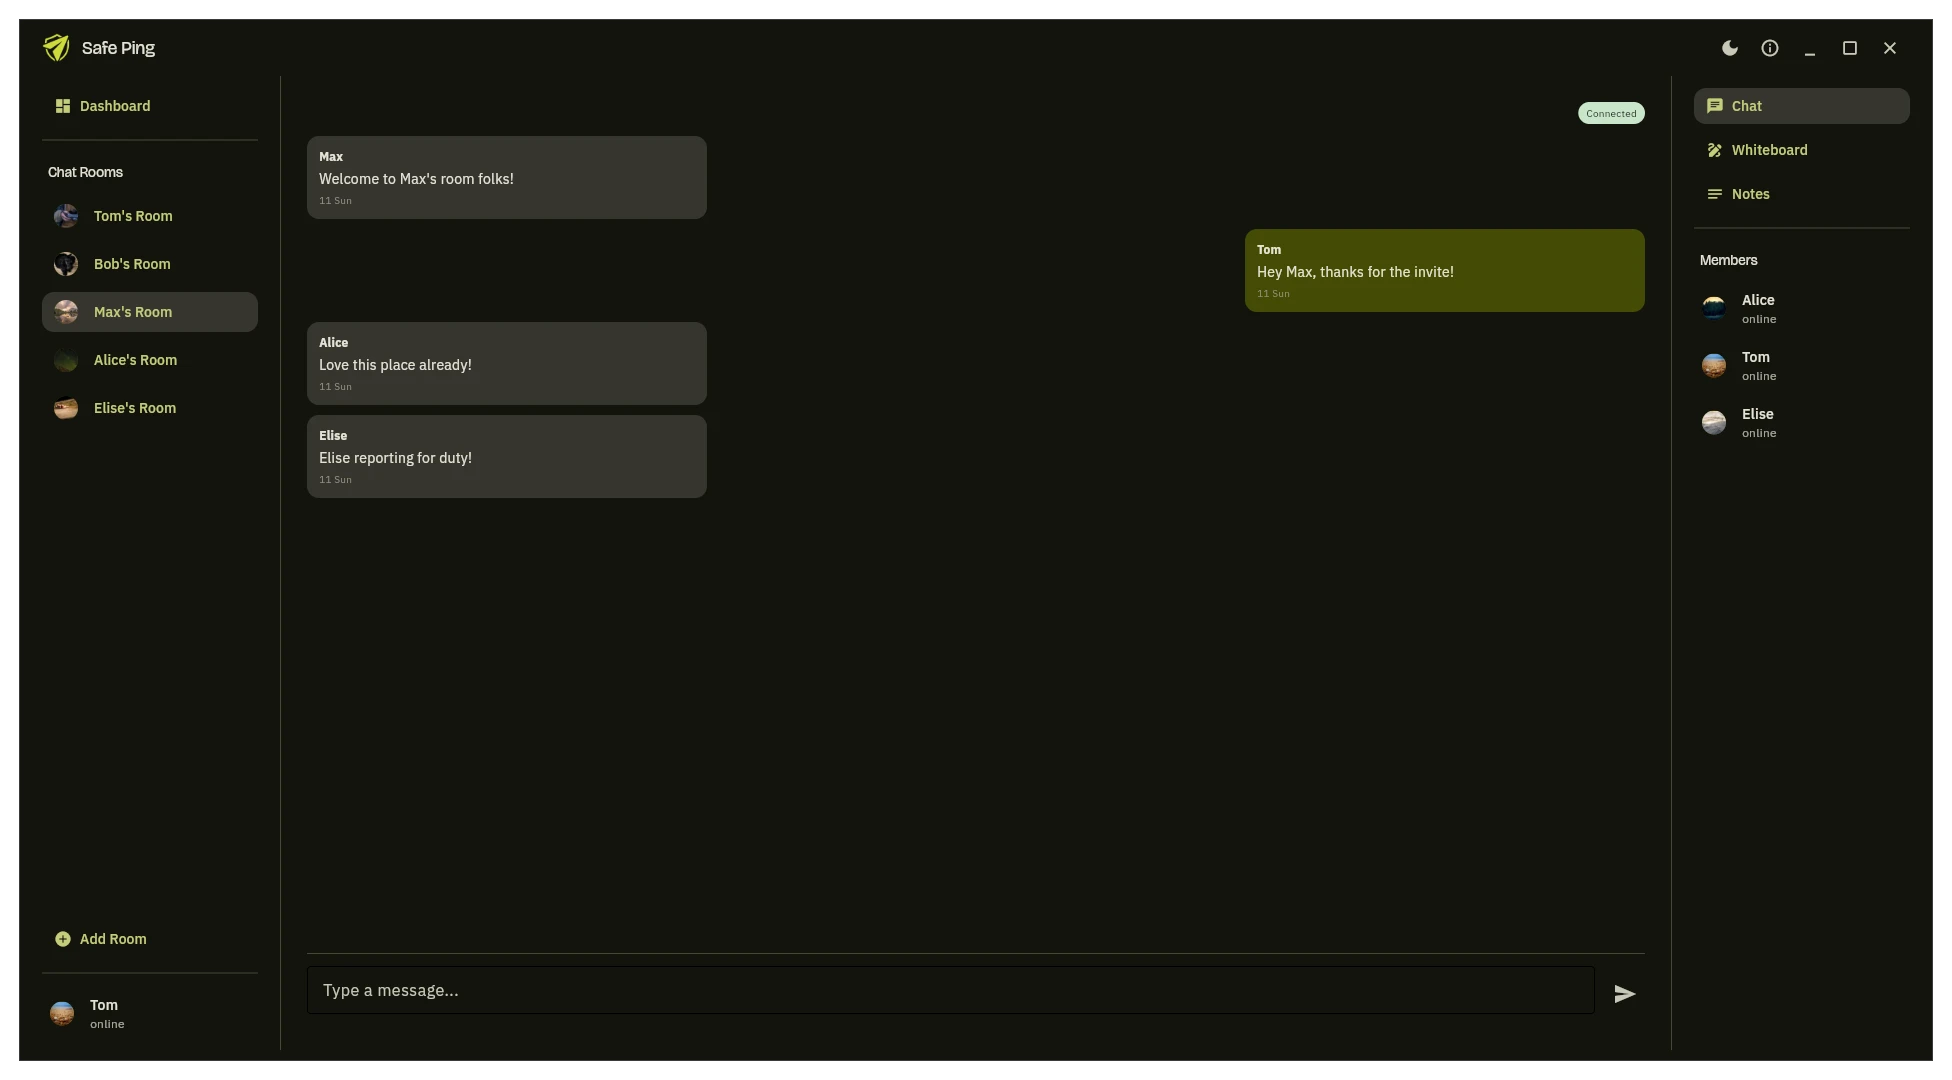Click 'Love this place already!' message
Screen dimensions: 1952x1080
[x=507, y=363]
